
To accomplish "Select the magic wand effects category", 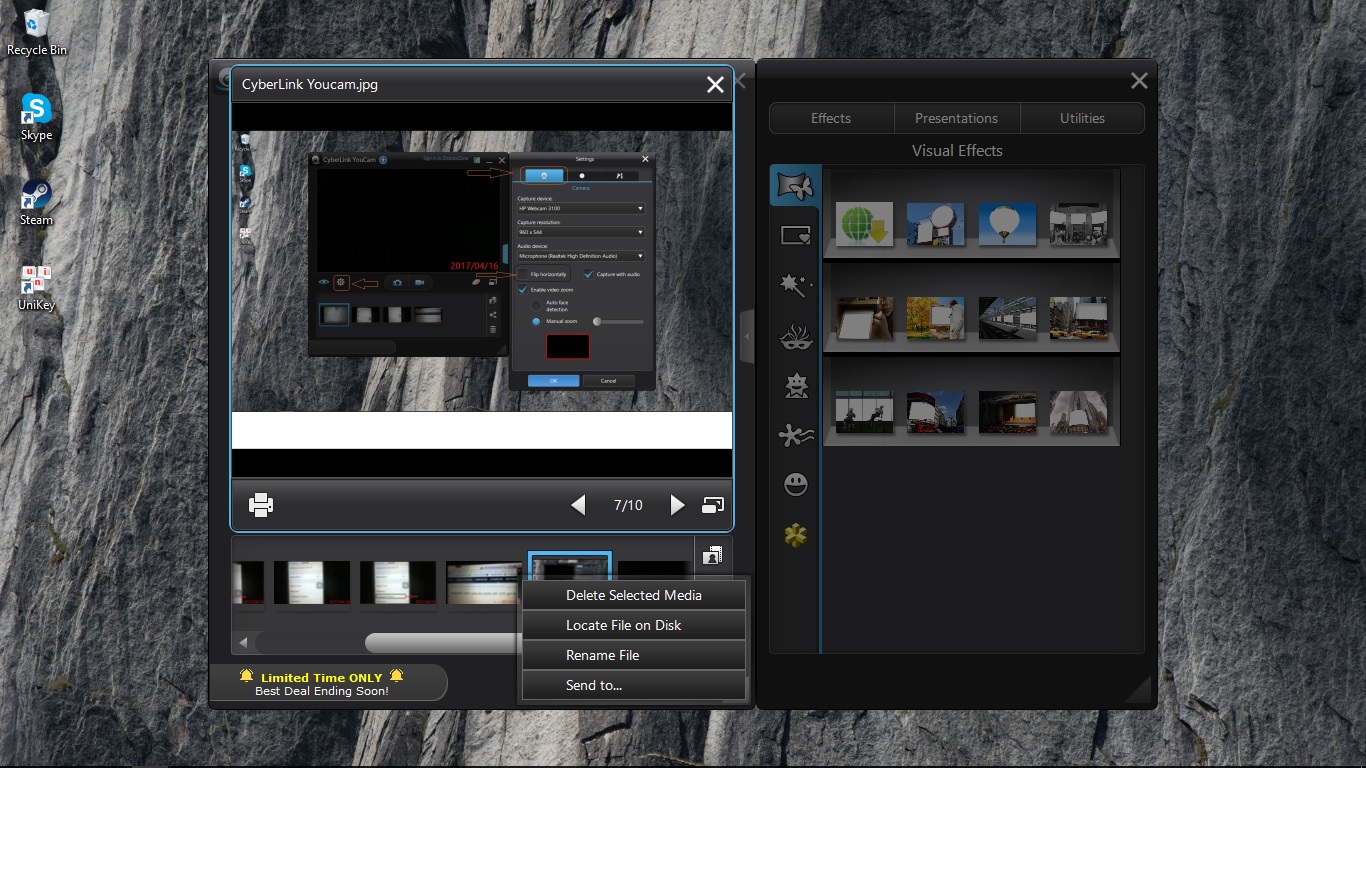I will coord(795,286).
